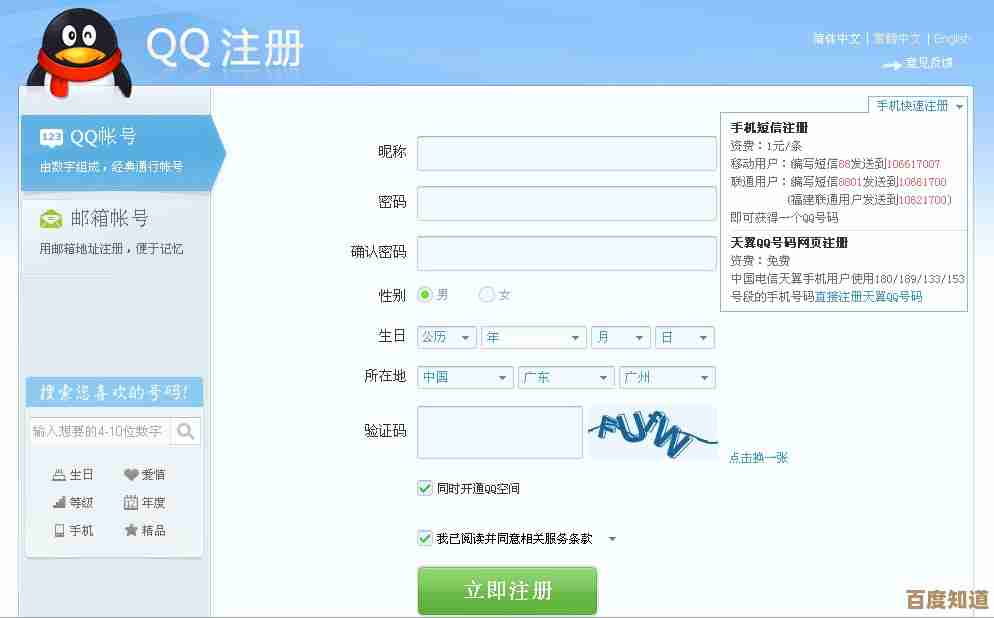Click the 年度 calendar icon
This screenshot has width=994, height=618.
[130, 503]
